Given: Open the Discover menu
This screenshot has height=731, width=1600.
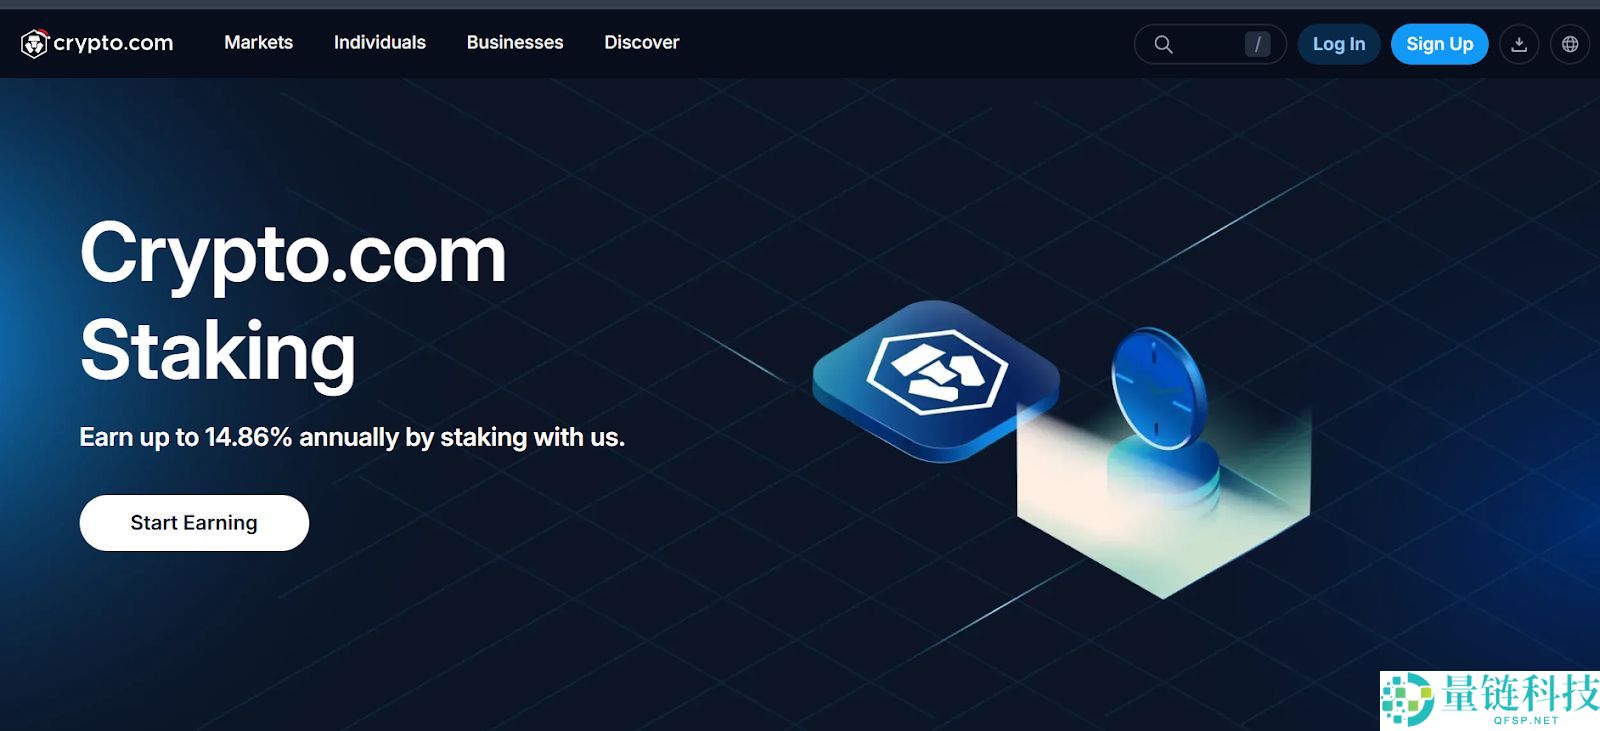Looking at the screenshot, I should pos(642,42).
